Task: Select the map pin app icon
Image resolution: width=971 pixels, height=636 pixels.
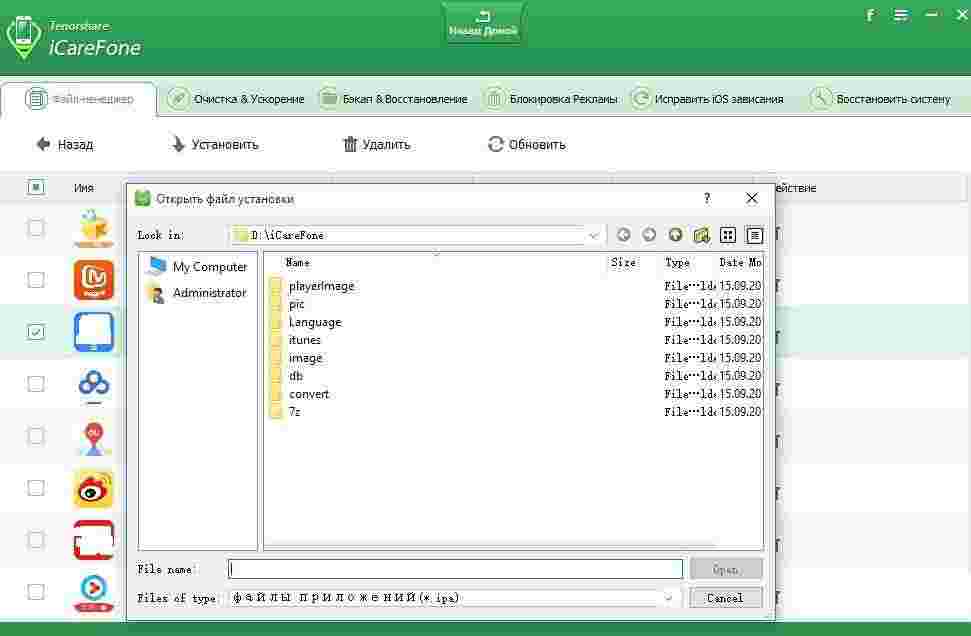Action: (x=94, y=437)
